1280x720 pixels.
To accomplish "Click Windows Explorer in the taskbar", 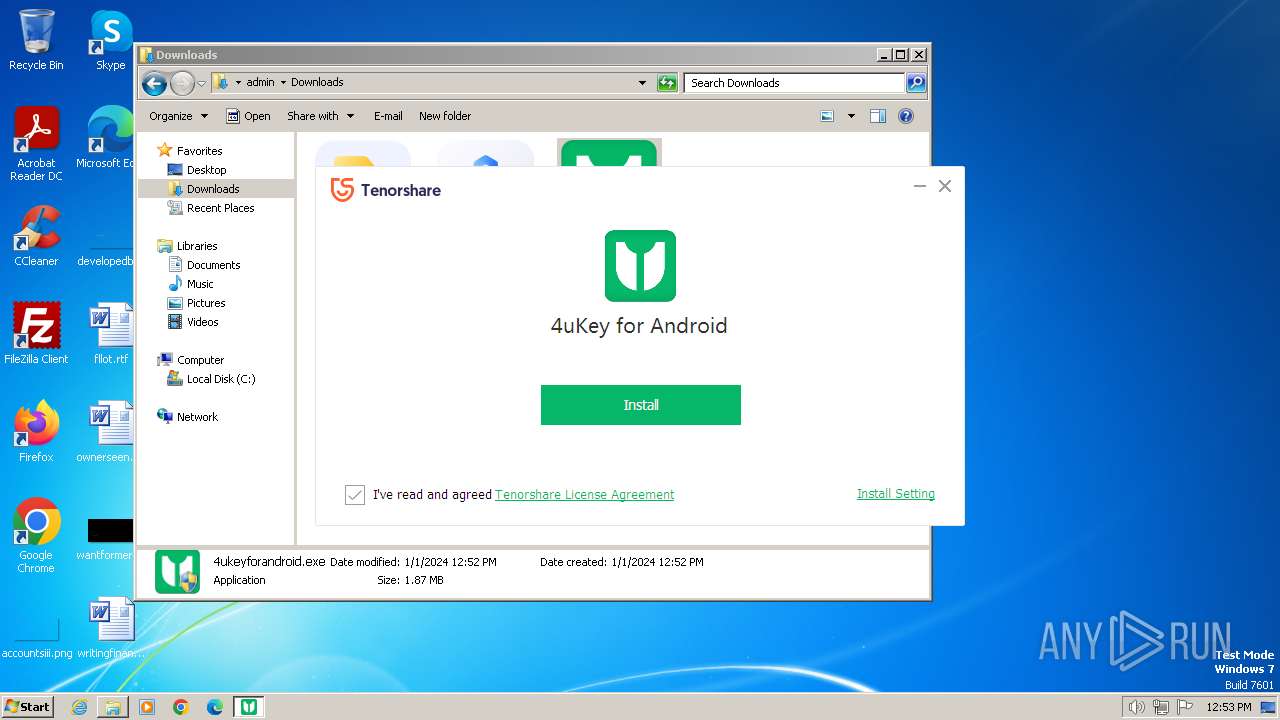I will click(x=113, y=707).
